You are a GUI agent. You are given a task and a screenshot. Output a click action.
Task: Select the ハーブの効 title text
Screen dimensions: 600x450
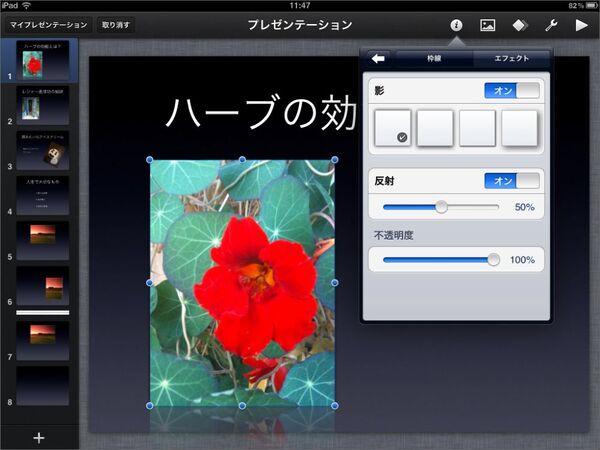click(x=262, y=112)
